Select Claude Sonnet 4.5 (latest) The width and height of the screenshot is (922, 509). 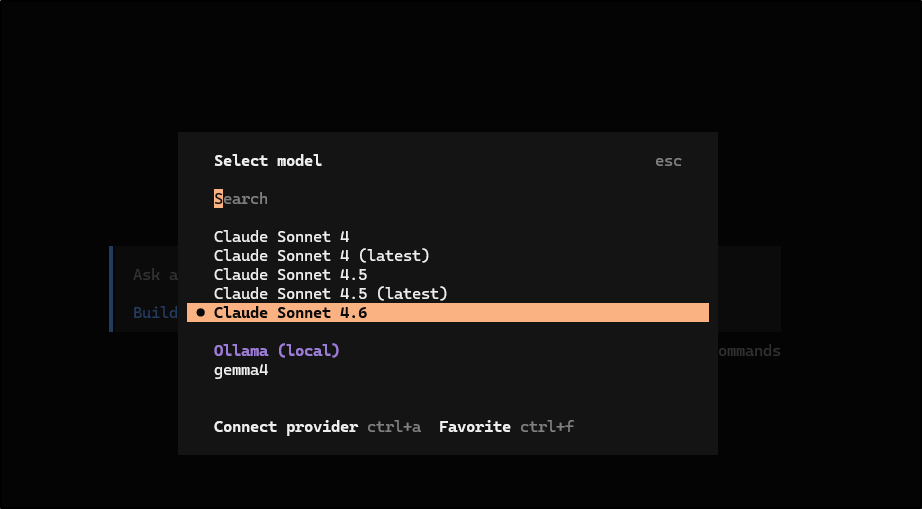(330, 294)
